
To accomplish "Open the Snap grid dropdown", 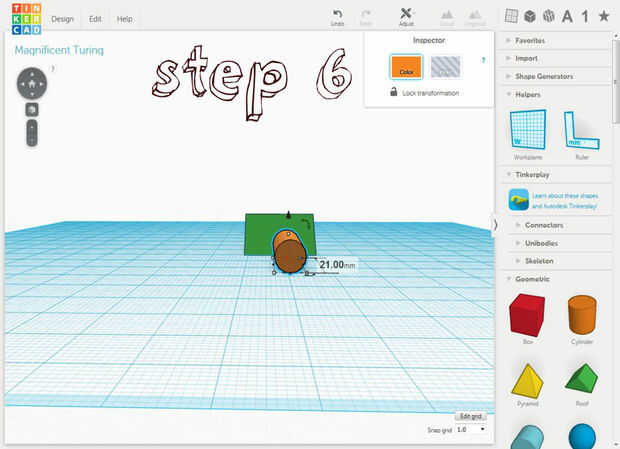I will (x=471, y=429).
